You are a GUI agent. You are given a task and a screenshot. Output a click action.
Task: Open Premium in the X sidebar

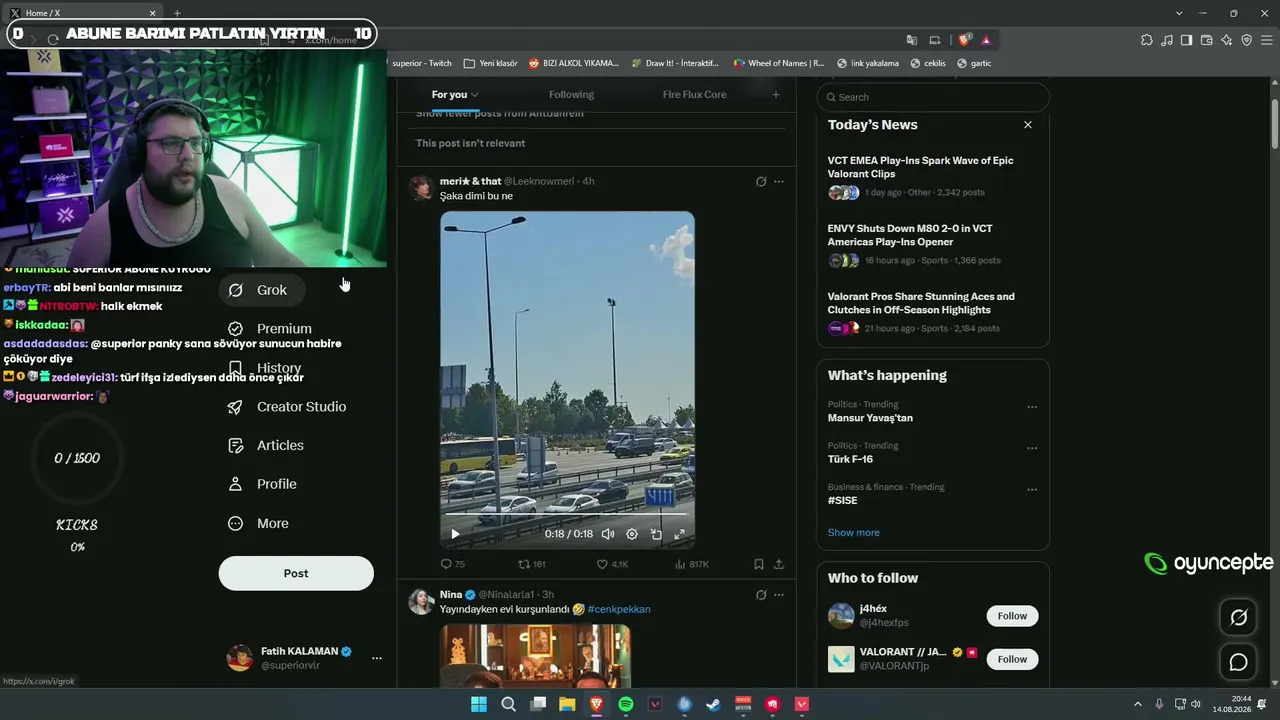click(x=269, y=329)
